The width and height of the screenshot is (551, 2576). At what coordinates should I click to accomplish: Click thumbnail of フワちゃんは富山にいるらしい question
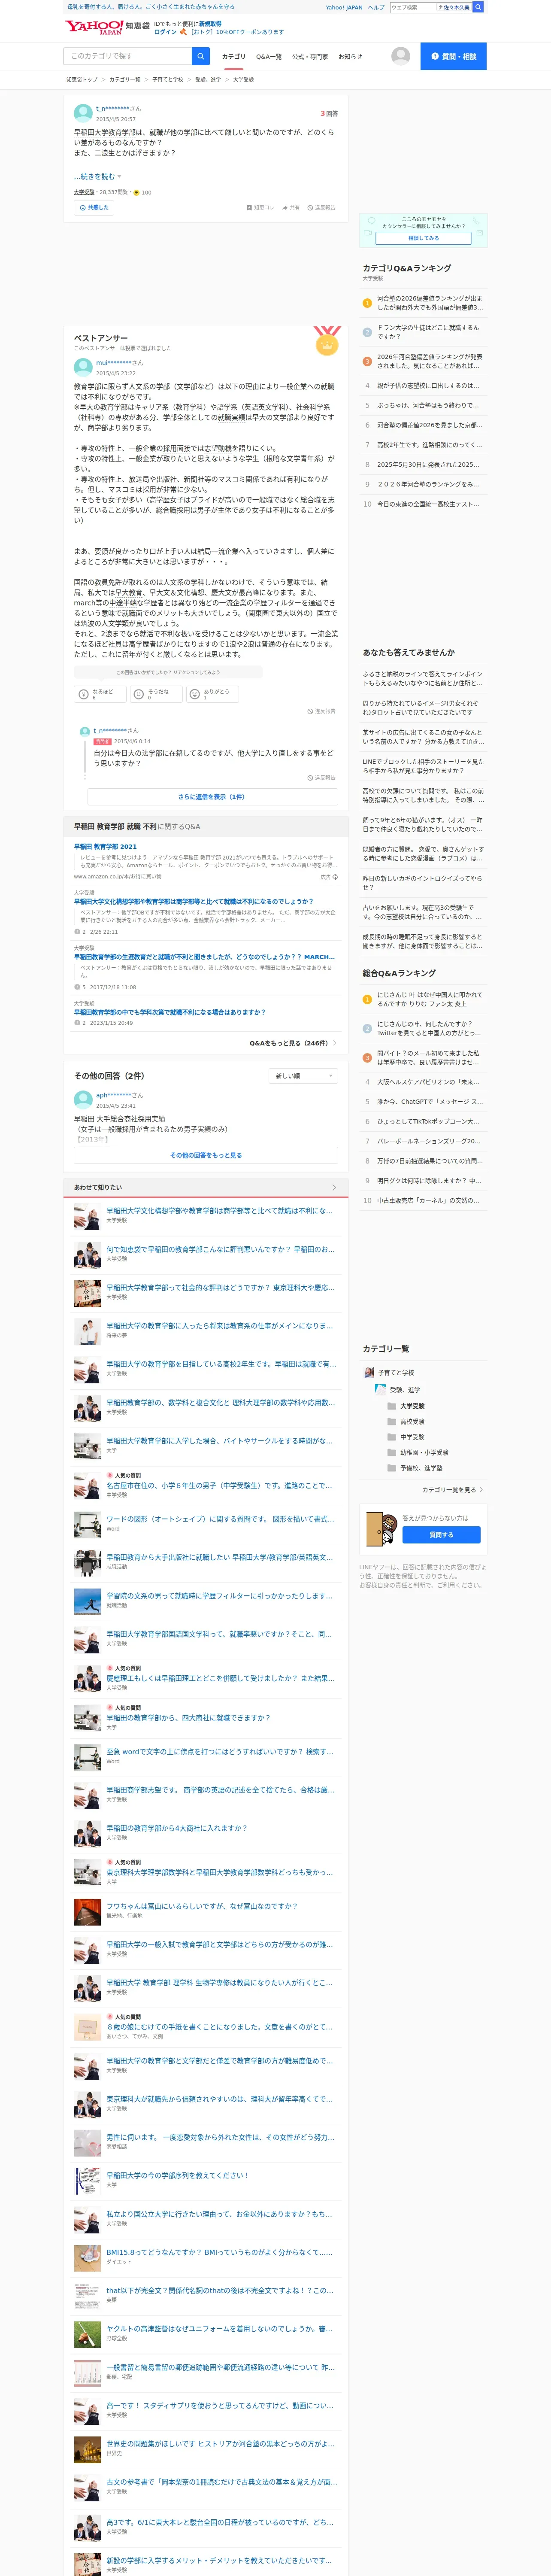[x=87, y=1911]
